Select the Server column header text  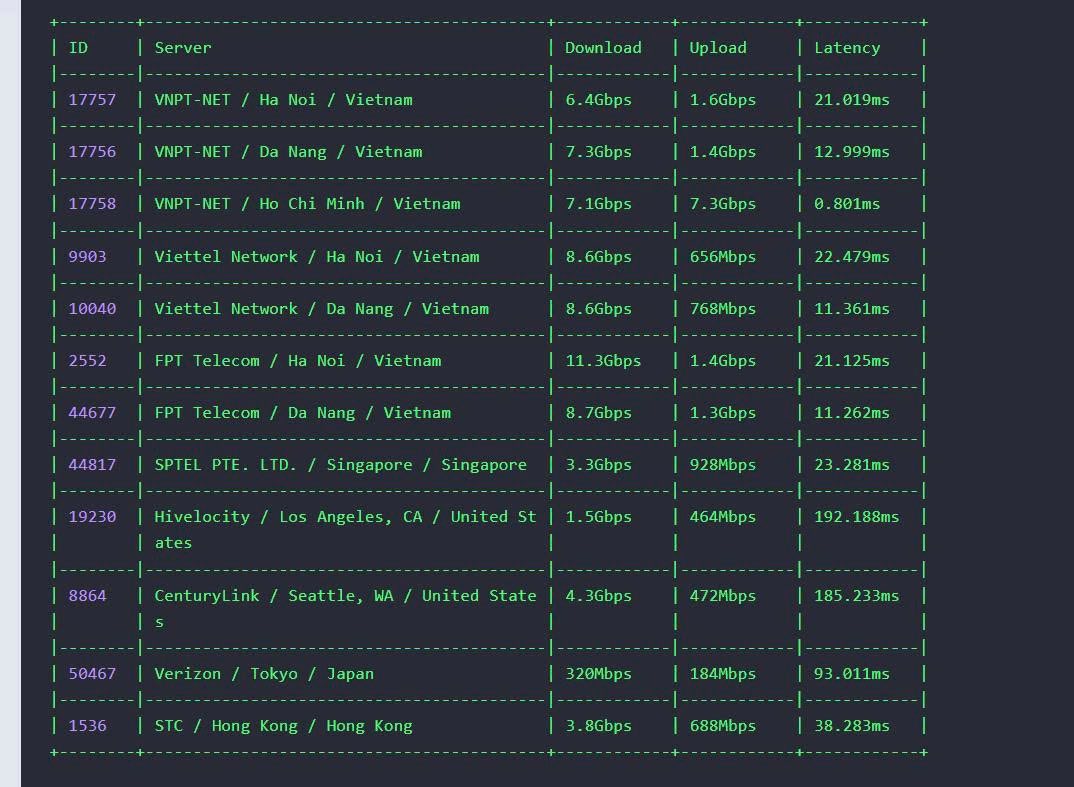tap(183, 48)
